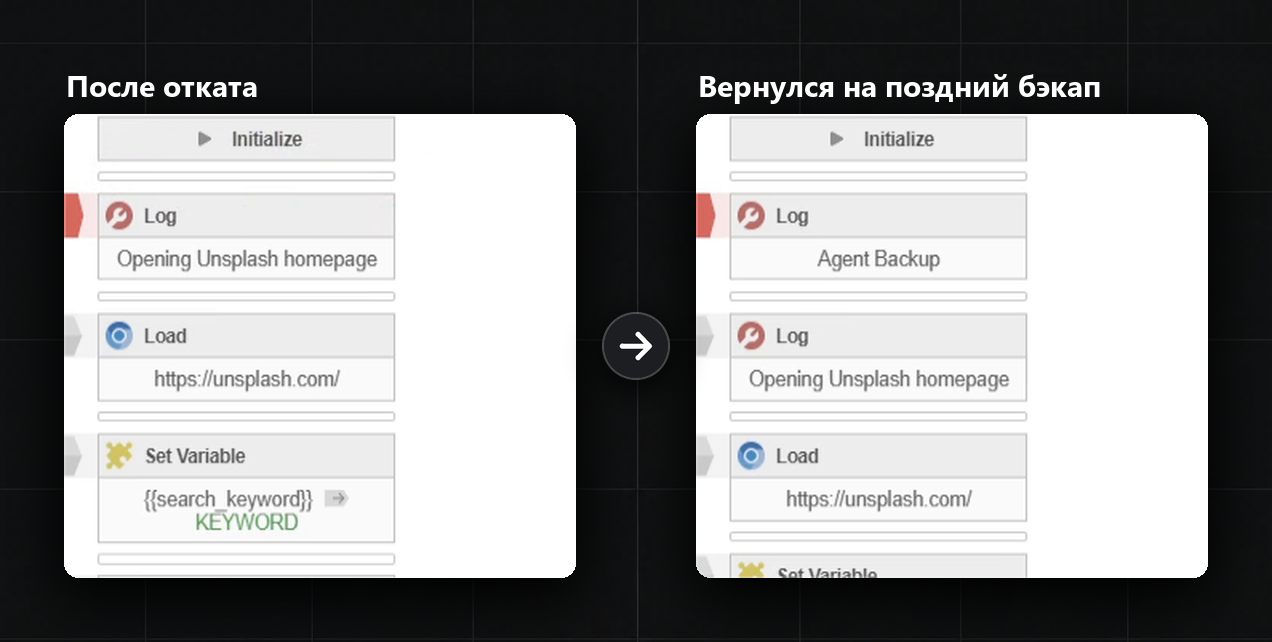Click the gray marker beside right second Log

[705, 336]
